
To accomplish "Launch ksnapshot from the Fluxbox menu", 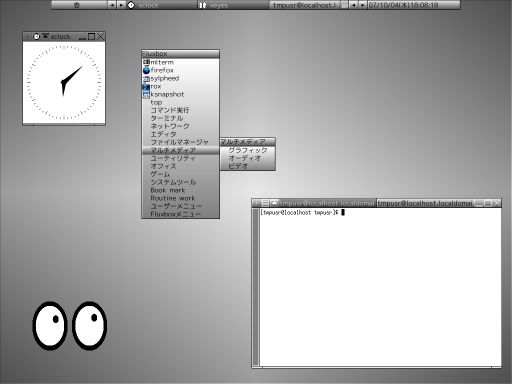I will coord(180,94).
